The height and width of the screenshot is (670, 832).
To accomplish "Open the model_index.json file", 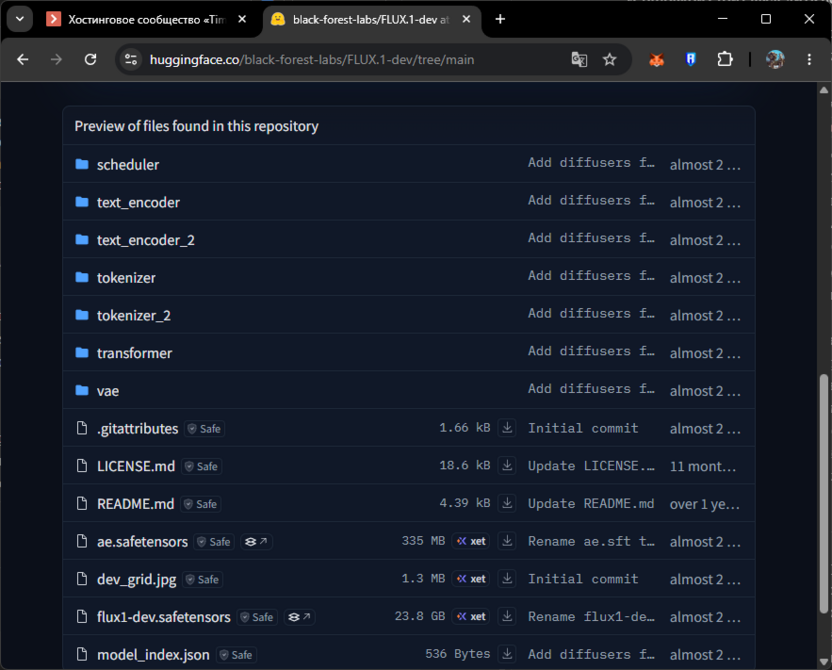I will 153,655.
